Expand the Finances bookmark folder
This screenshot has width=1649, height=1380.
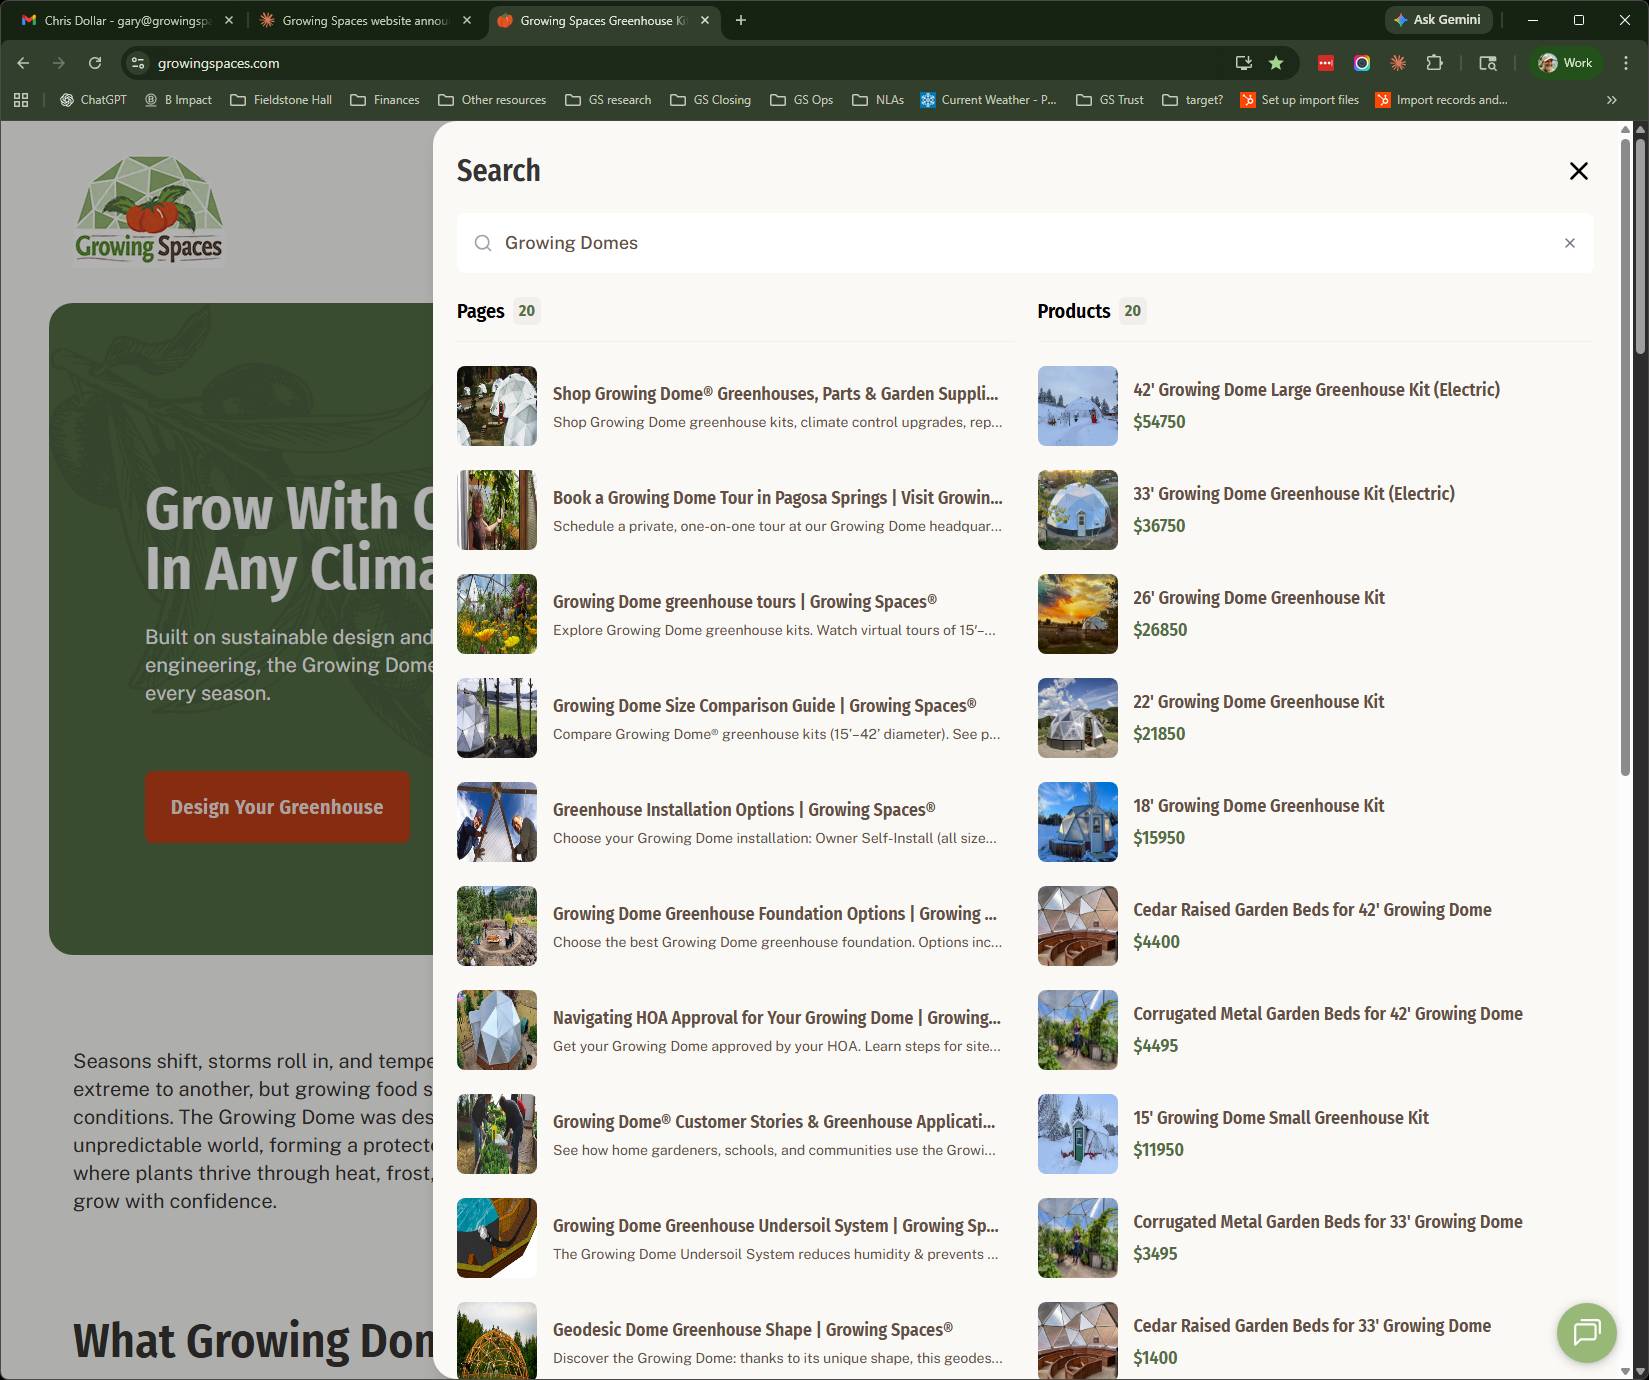point(385,100)
